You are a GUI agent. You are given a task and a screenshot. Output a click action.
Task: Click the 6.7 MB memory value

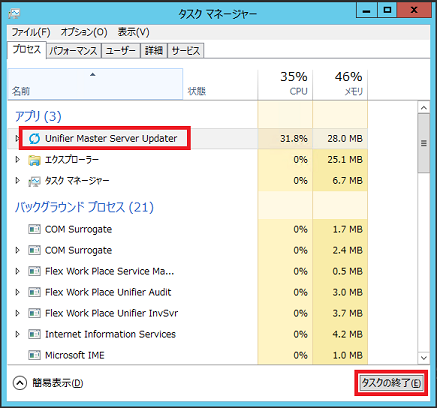pos(347,181)
